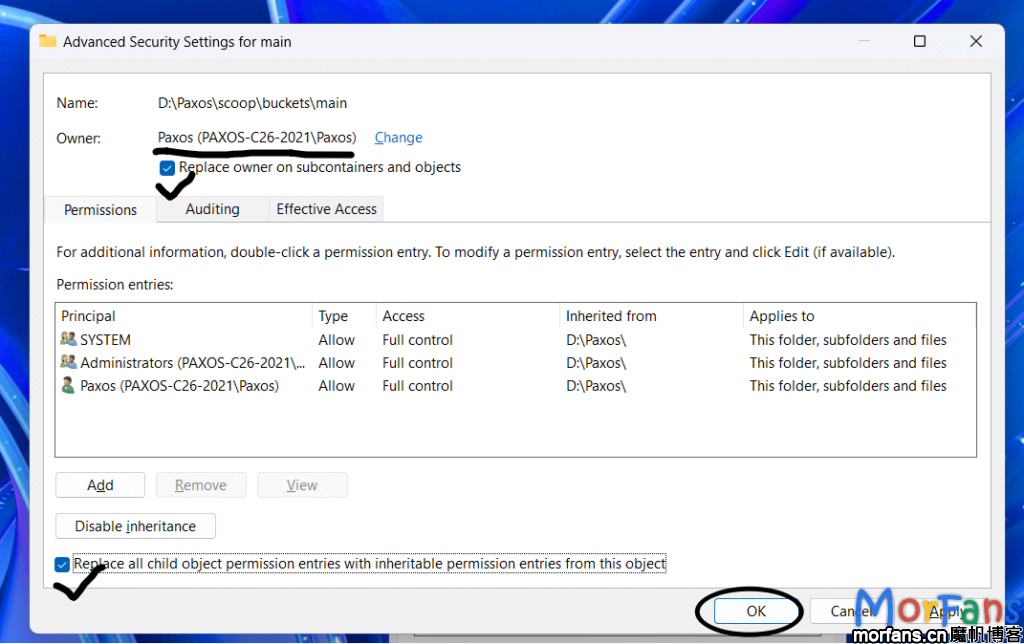
Task: Click the folder icon in the dialog title bar
Action: (47, 41)
